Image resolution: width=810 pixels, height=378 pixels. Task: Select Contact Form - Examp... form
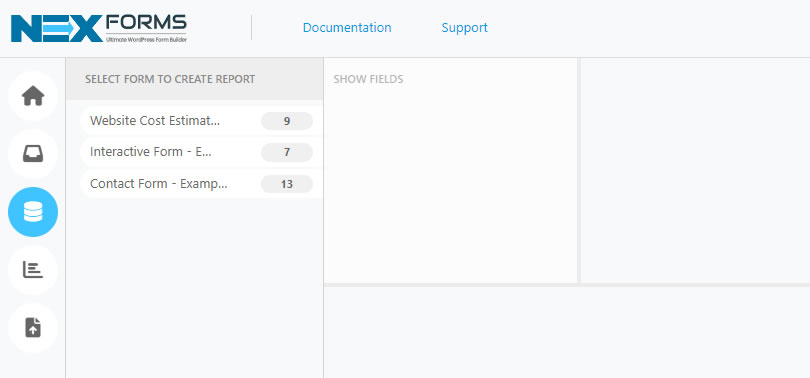(x=201, y=184)
